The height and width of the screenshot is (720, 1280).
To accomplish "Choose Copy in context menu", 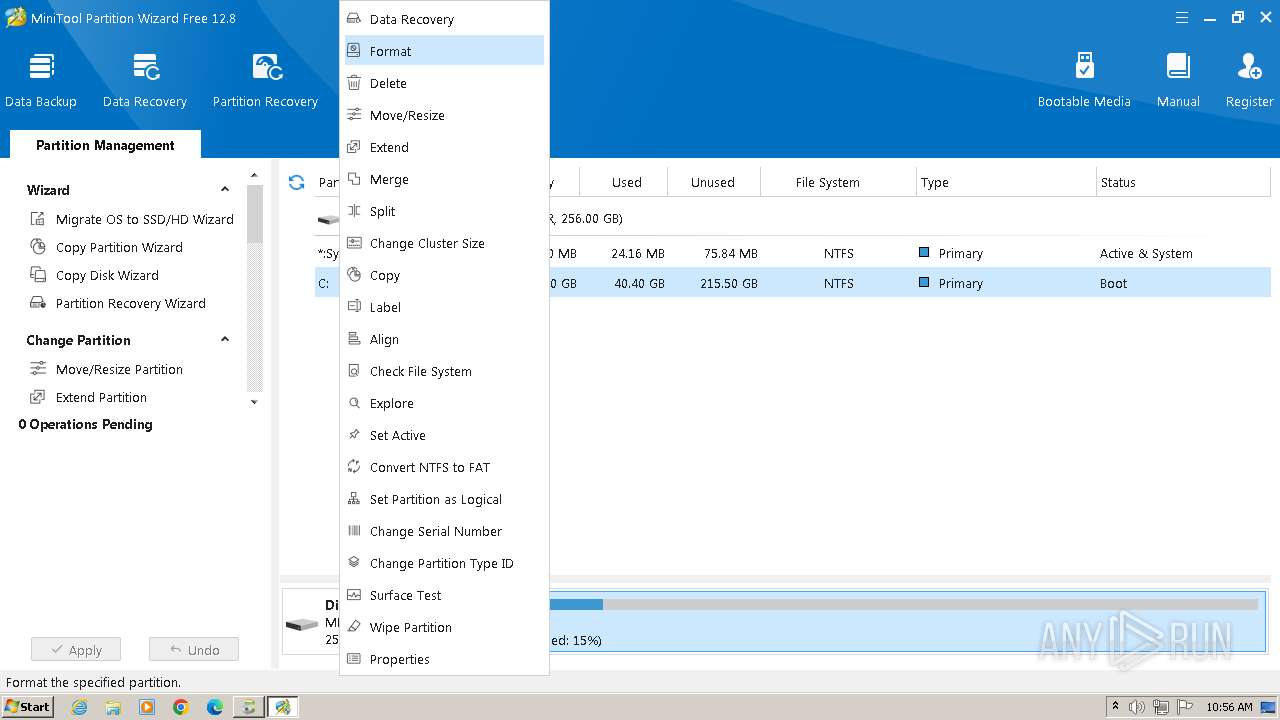I will [x=444, y=275].
